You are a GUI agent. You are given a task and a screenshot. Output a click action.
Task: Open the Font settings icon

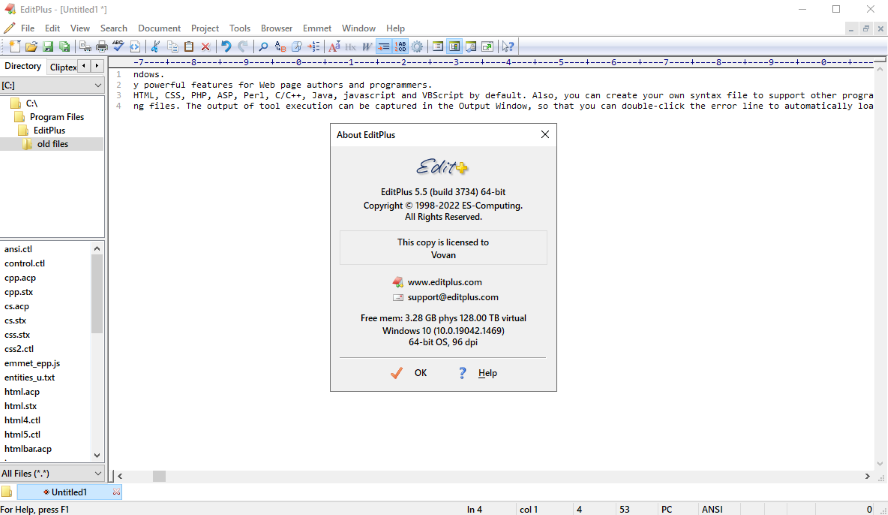334,46
